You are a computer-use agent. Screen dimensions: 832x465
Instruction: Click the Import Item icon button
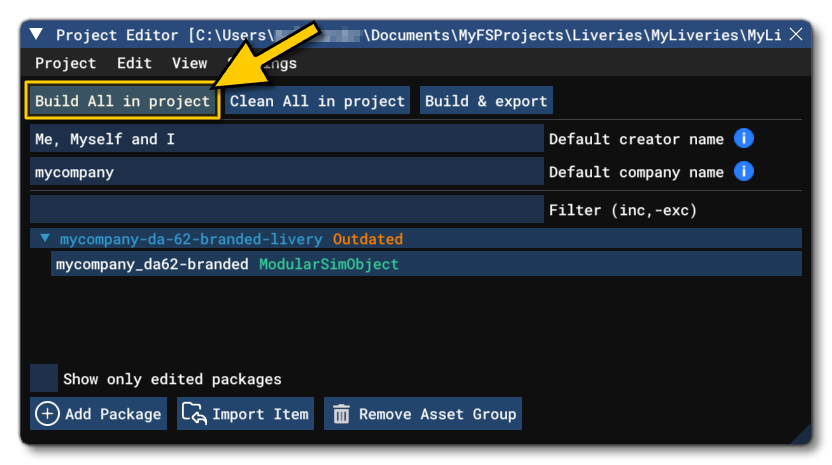point(194,414)
